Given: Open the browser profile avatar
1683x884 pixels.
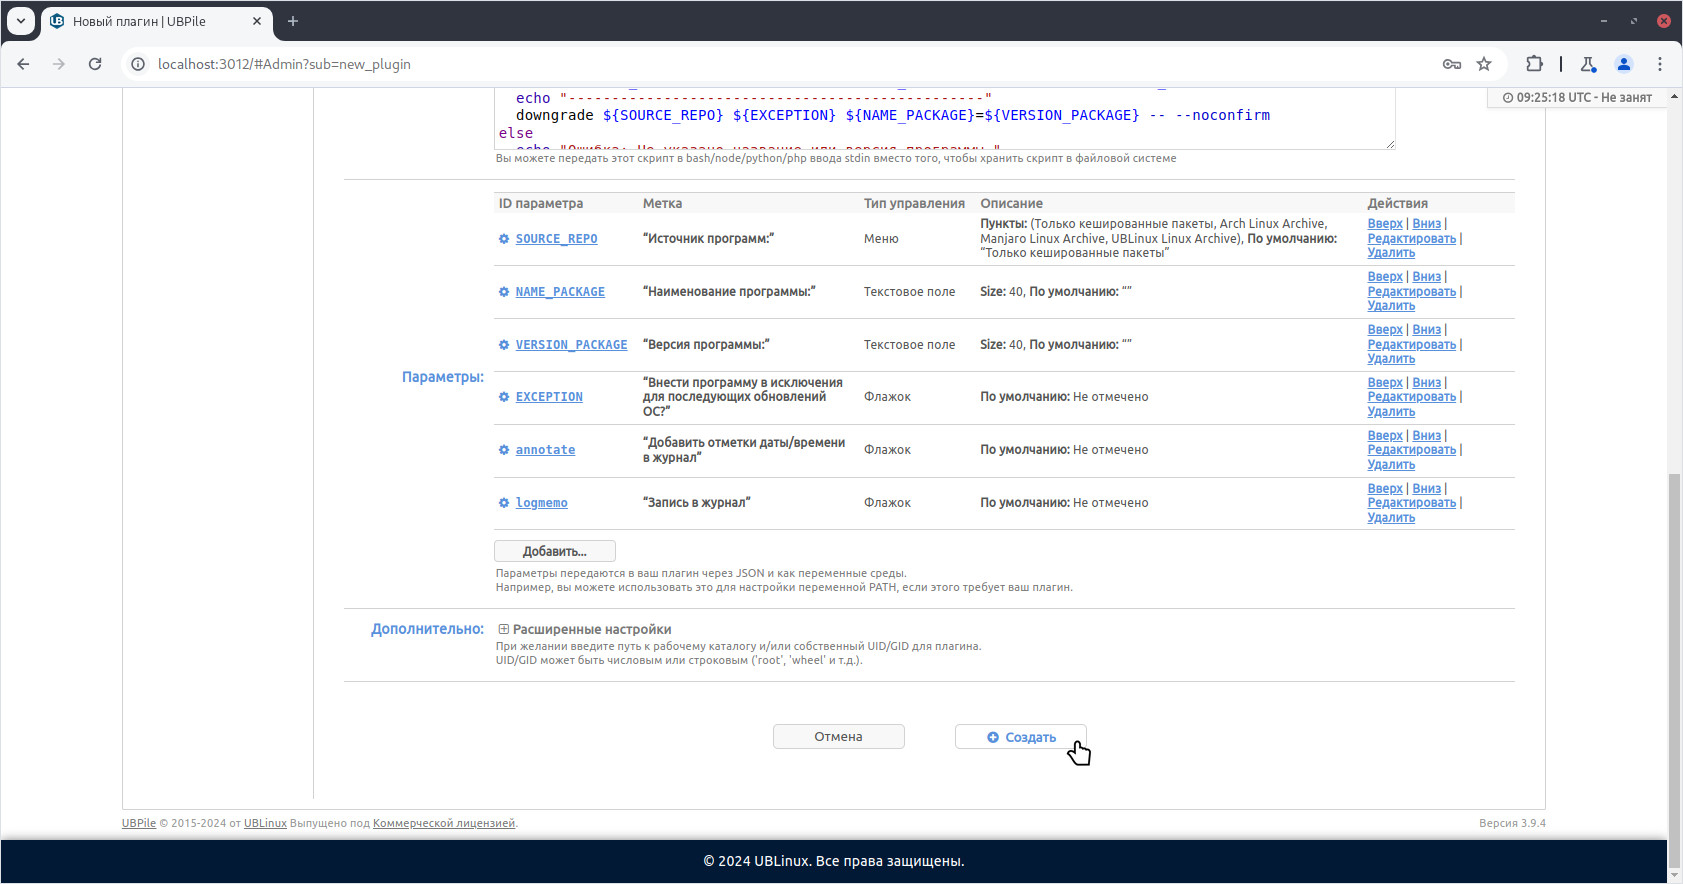Looking at the screenshot, I should (x=1624, y=64).
